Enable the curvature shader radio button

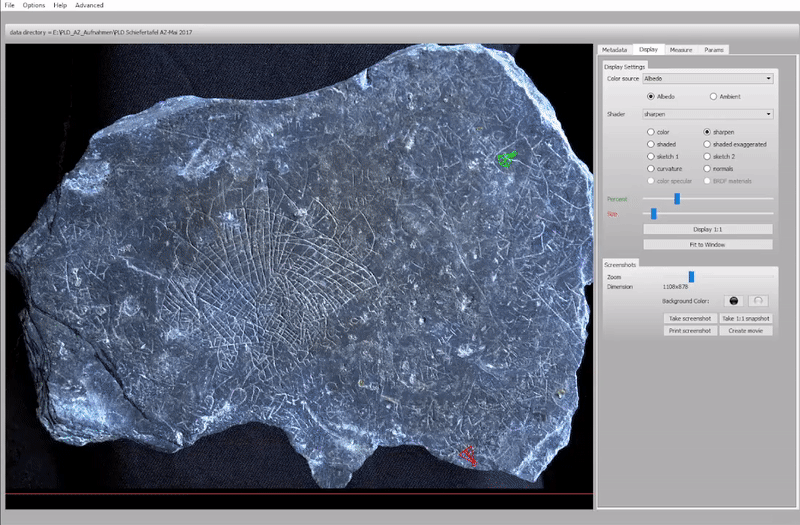click(x=652, y=168)
